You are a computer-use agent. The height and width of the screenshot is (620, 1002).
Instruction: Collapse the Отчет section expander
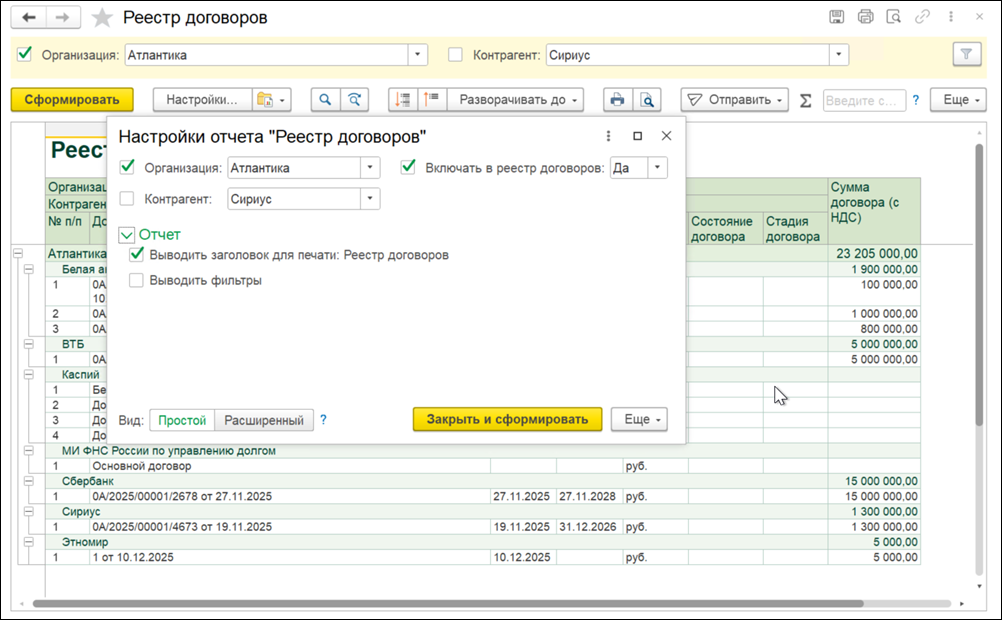coord(127,235)
